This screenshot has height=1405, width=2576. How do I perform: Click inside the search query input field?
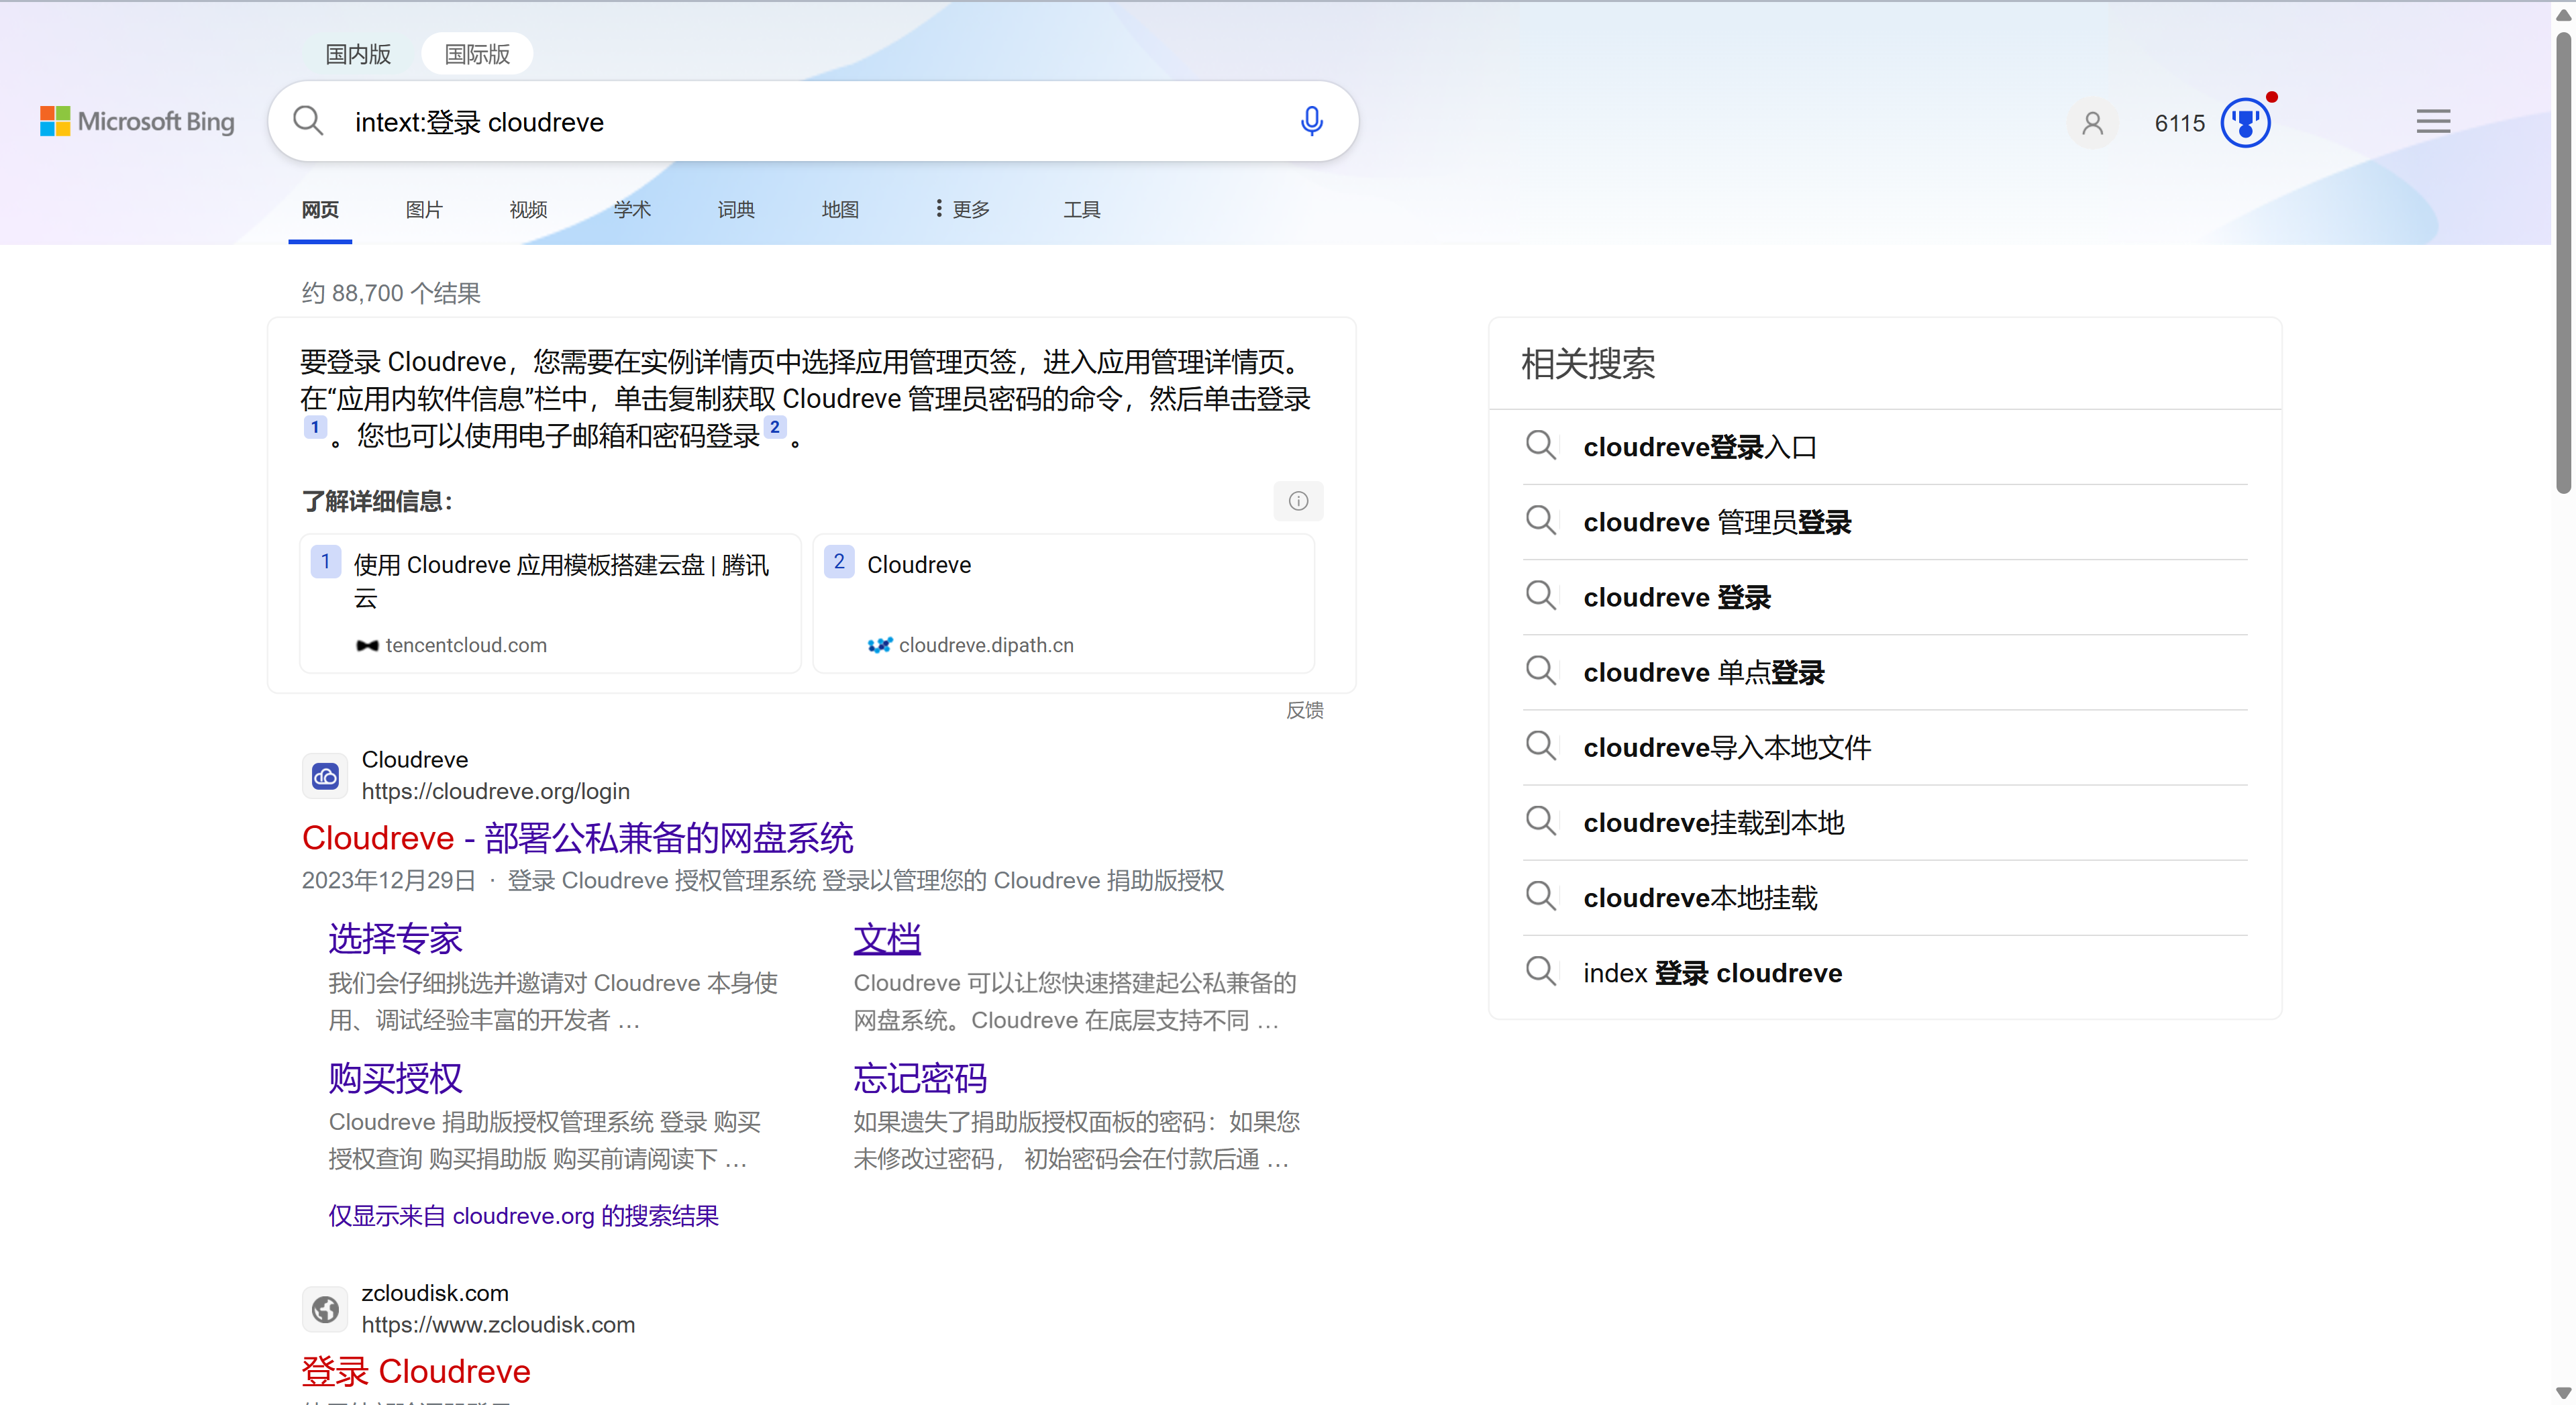coord(800,122)
